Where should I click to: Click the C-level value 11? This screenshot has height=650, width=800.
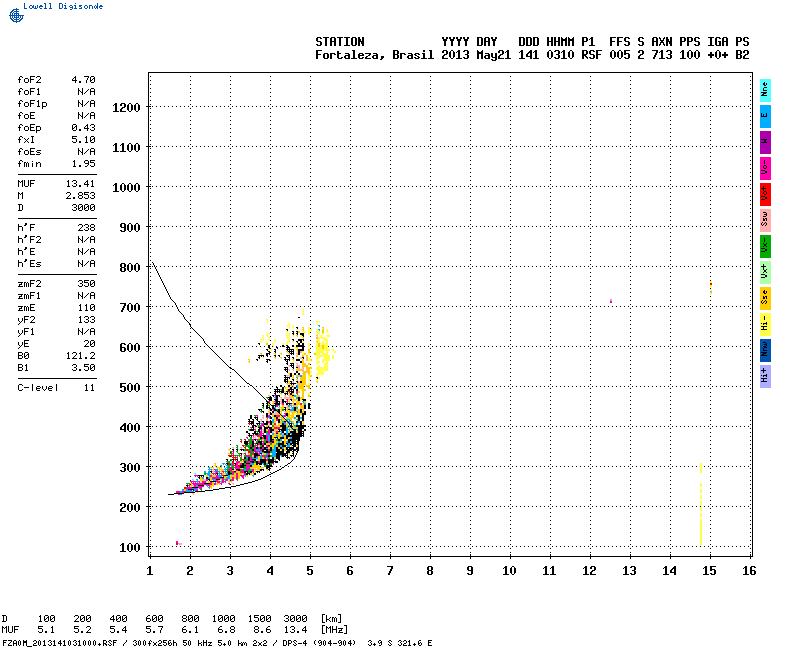pyautogui.click(x=90, y=388)
